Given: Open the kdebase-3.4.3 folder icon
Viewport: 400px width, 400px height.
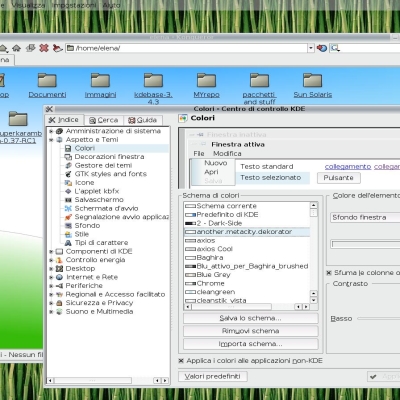Looking at the screenshot, I should pos(153,81).
